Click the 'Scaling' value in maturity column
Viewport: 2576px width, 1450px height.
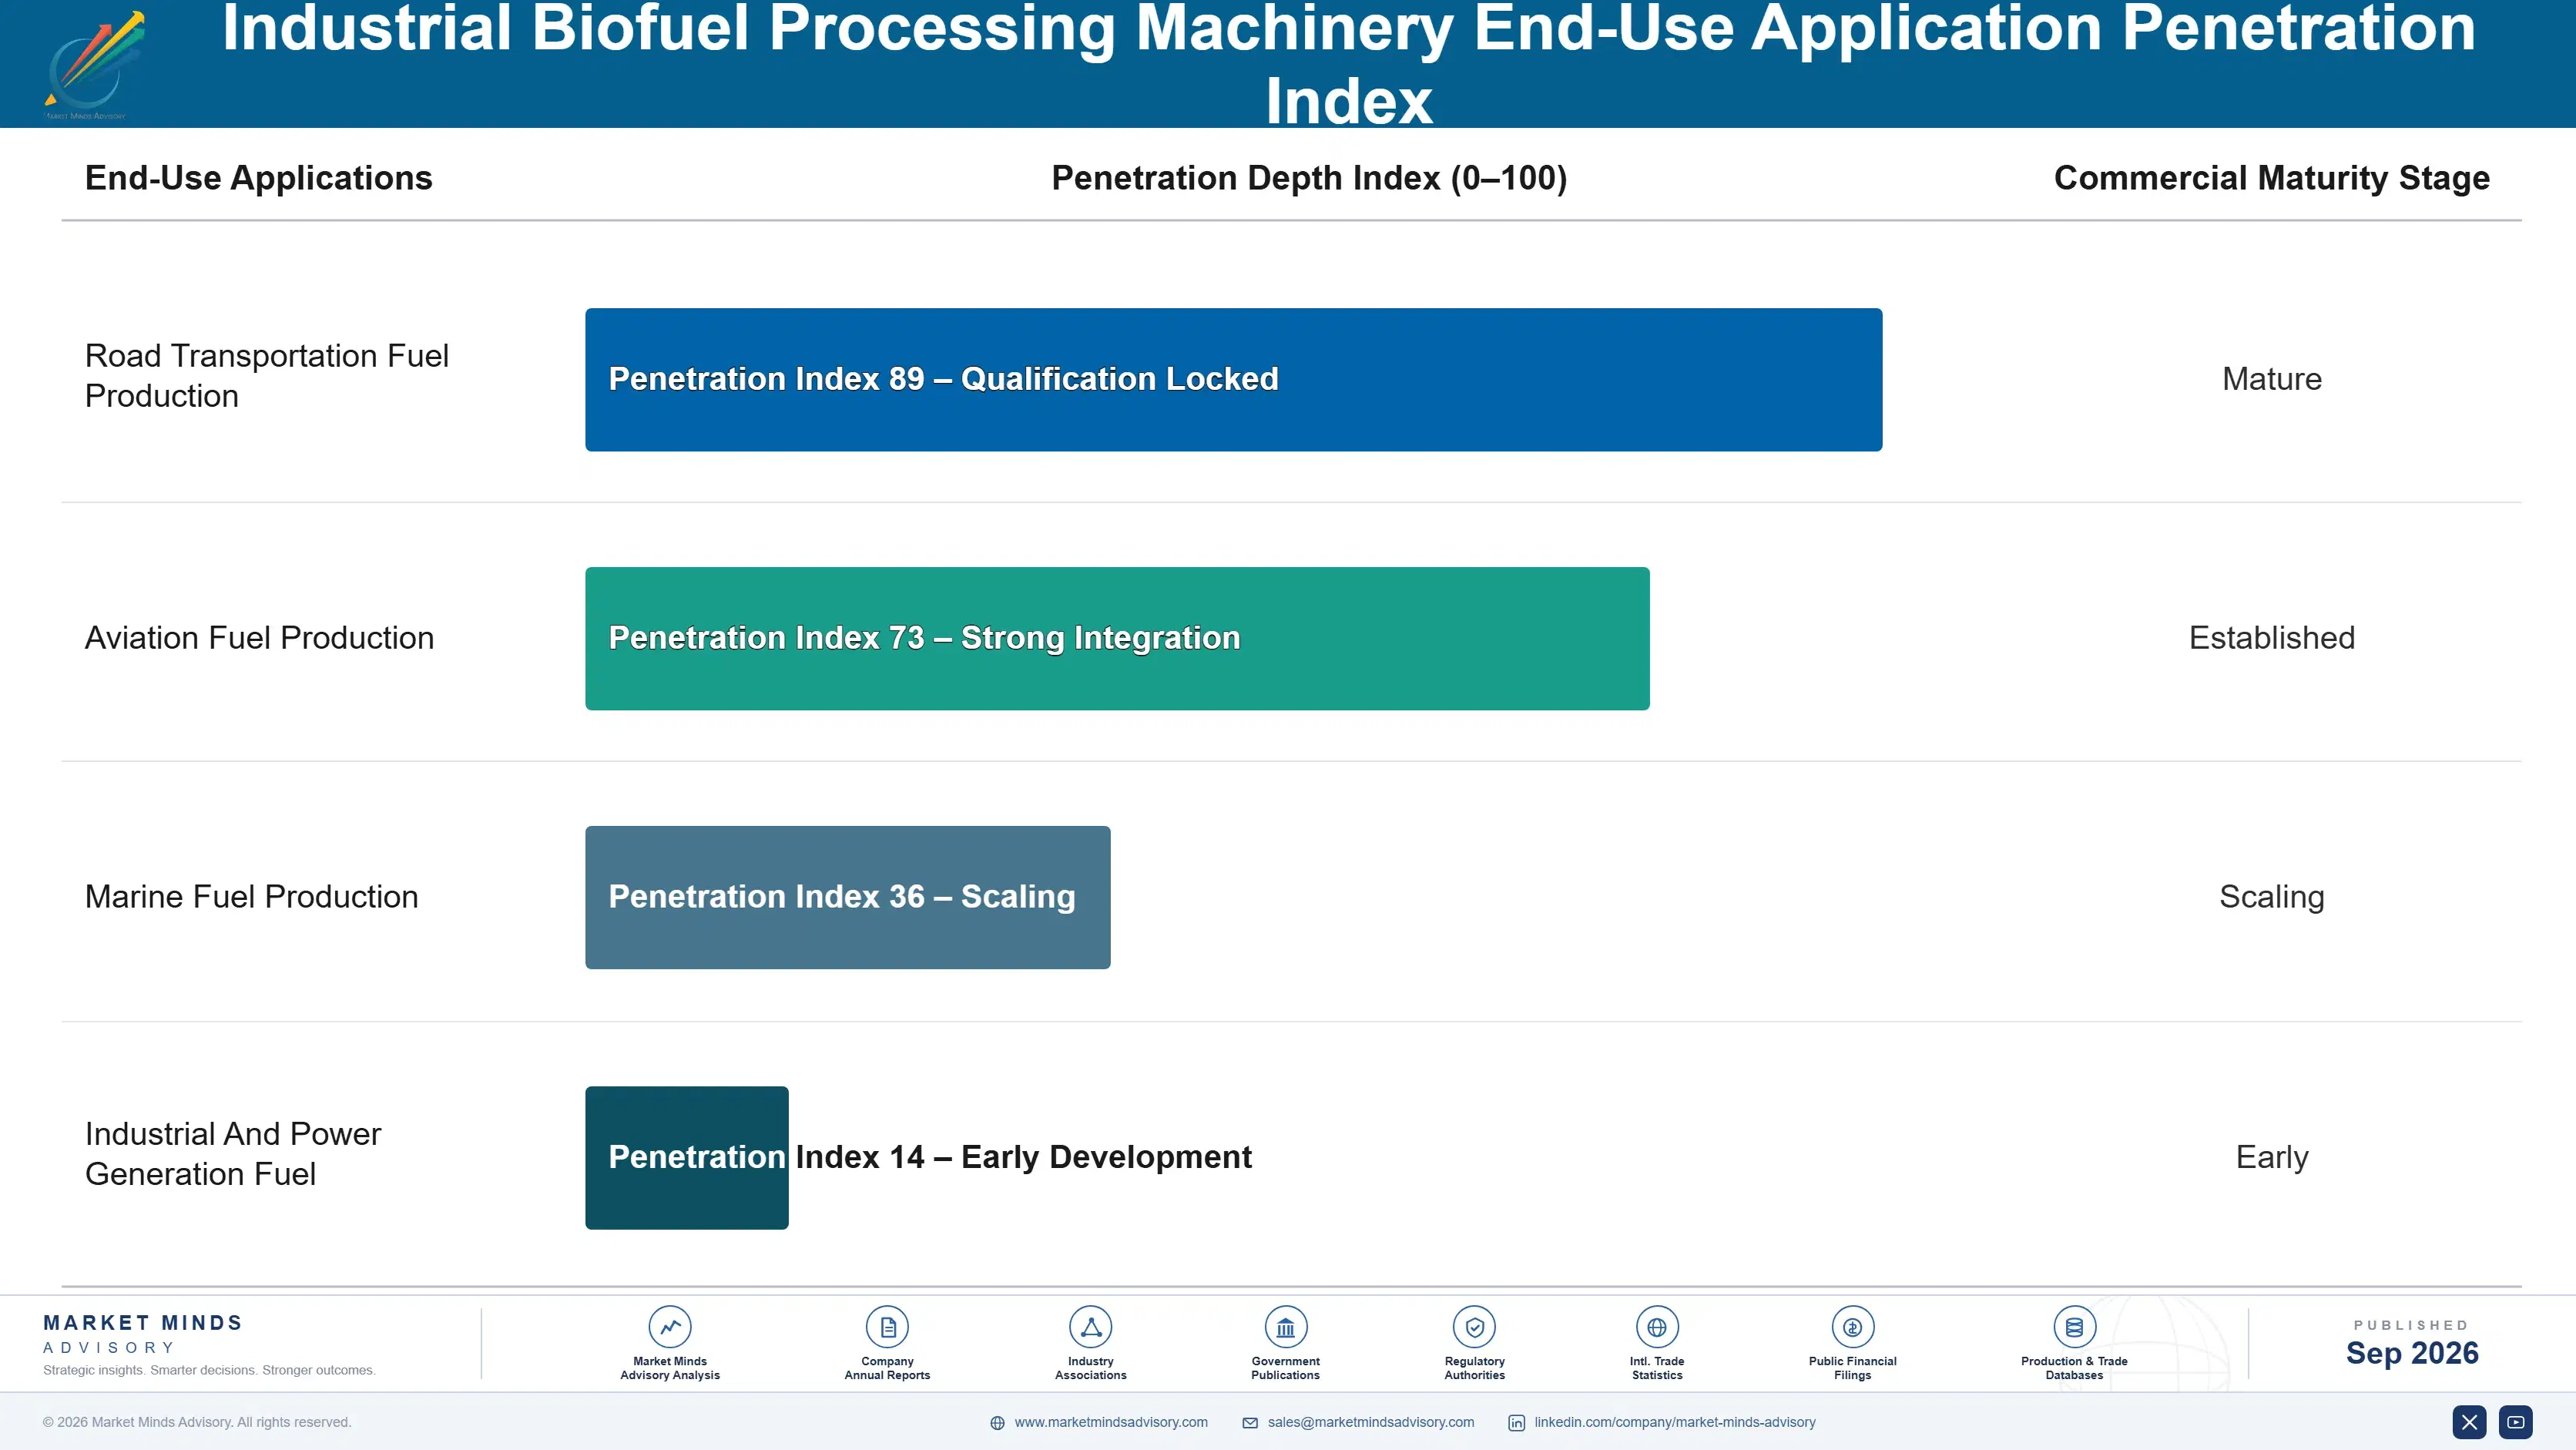click(2271, 897)
